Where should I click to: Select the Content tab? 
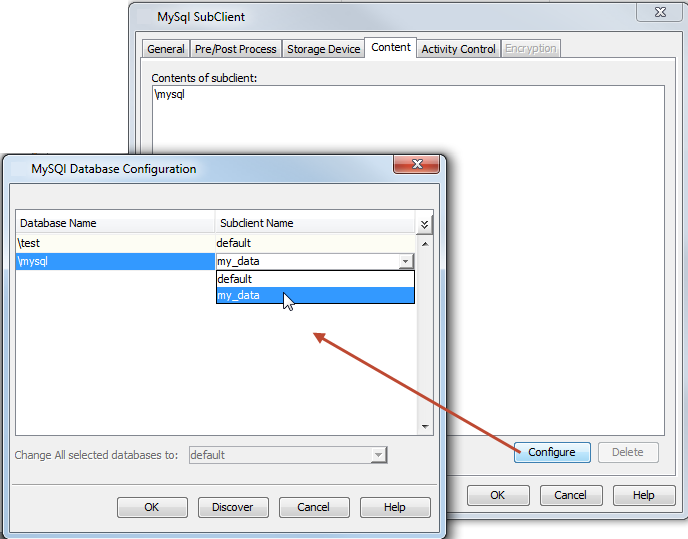390,48
